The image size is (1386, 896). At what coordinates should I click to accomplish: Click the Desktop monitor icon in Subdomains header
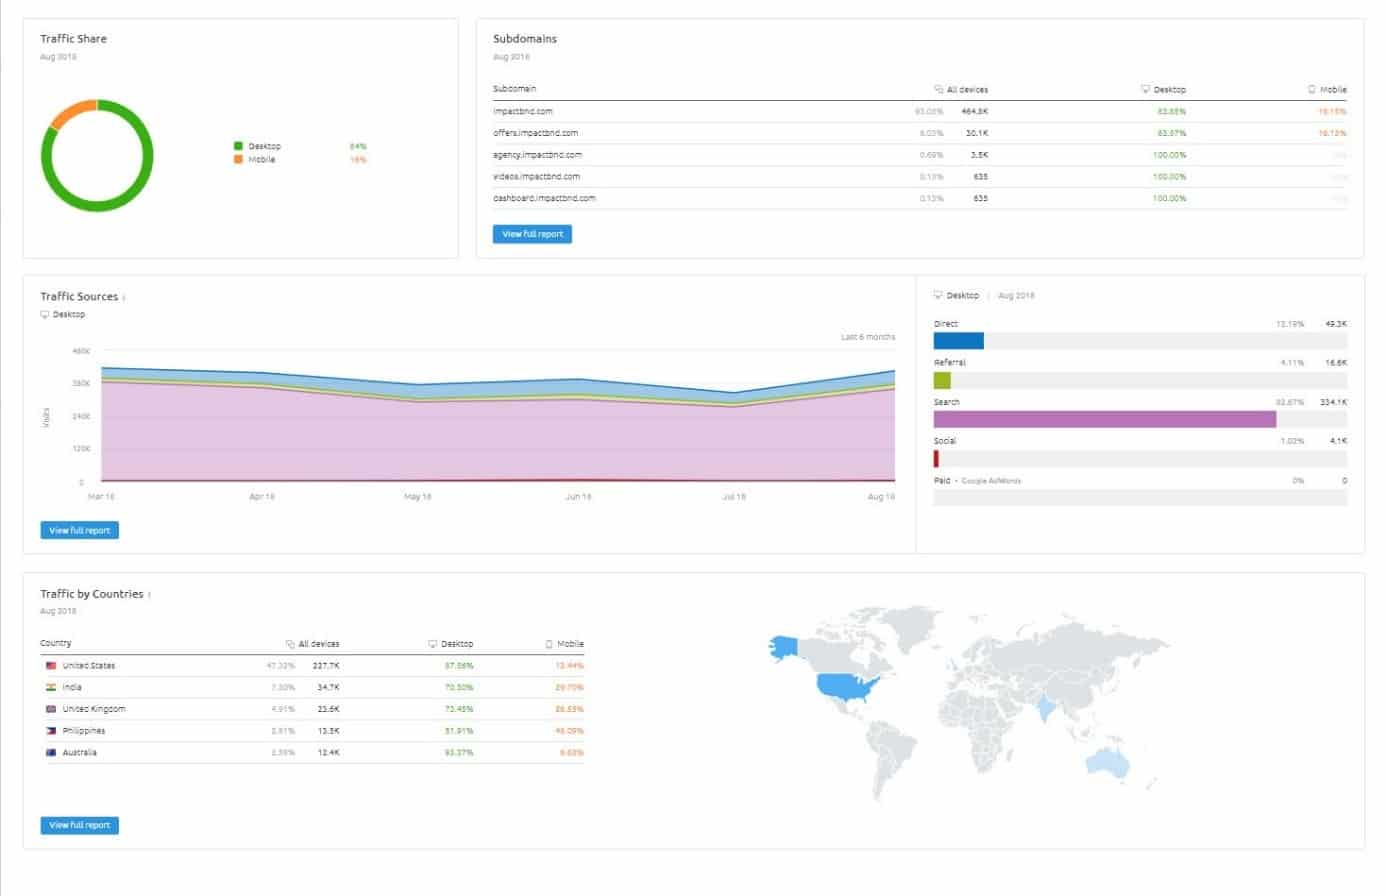1146,89
